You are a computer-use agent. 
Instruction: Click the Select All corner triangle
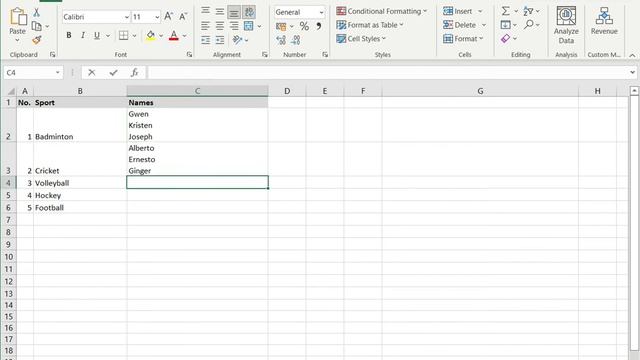pos(11,91)
